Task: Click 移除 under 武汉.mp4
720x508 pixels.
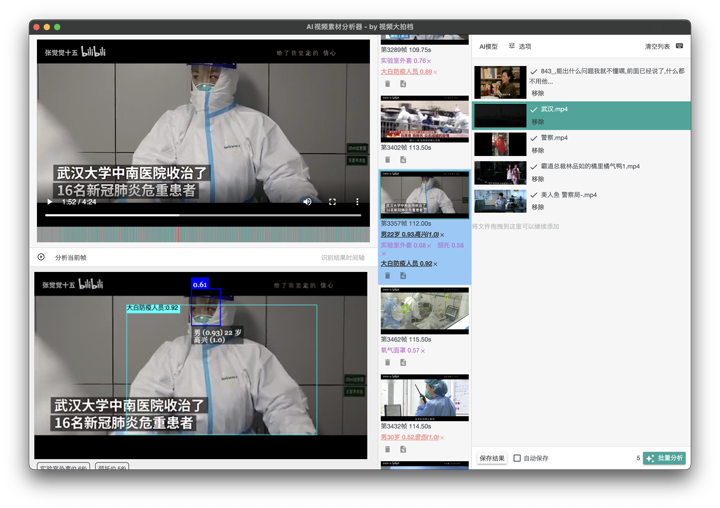Action: coord(538,122)
